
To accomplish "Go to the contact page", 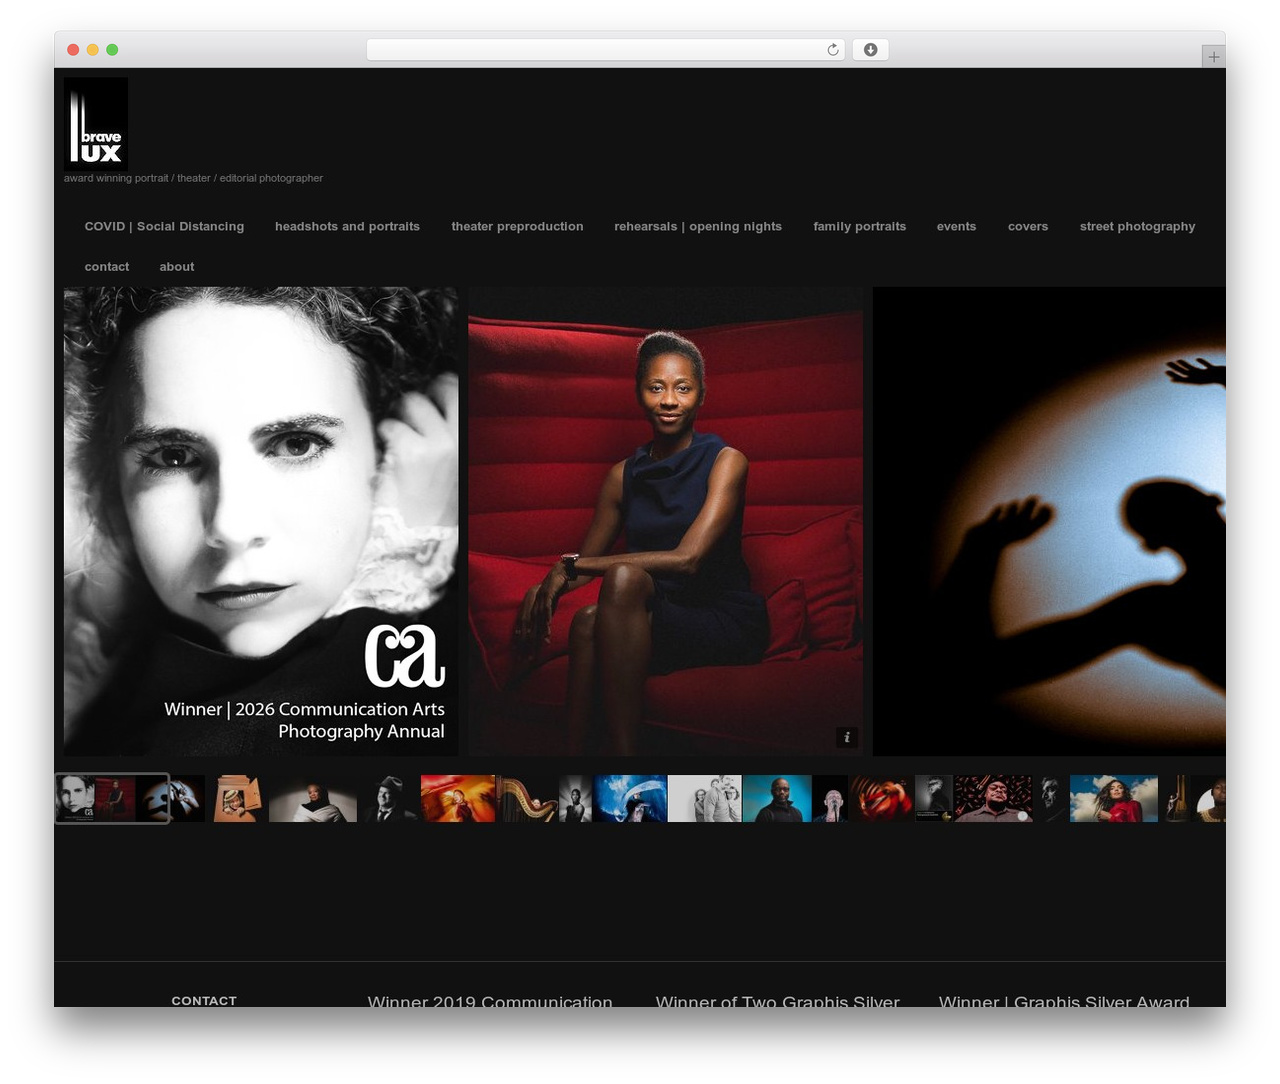I will (107, 267).
